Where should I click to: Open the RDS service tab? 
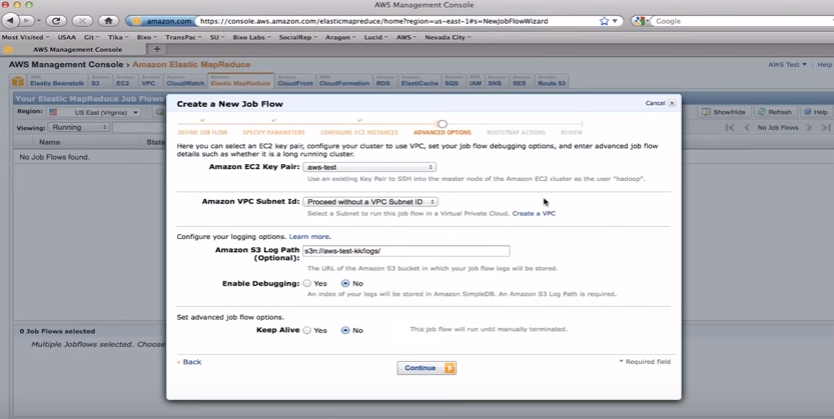click(383, 81)
